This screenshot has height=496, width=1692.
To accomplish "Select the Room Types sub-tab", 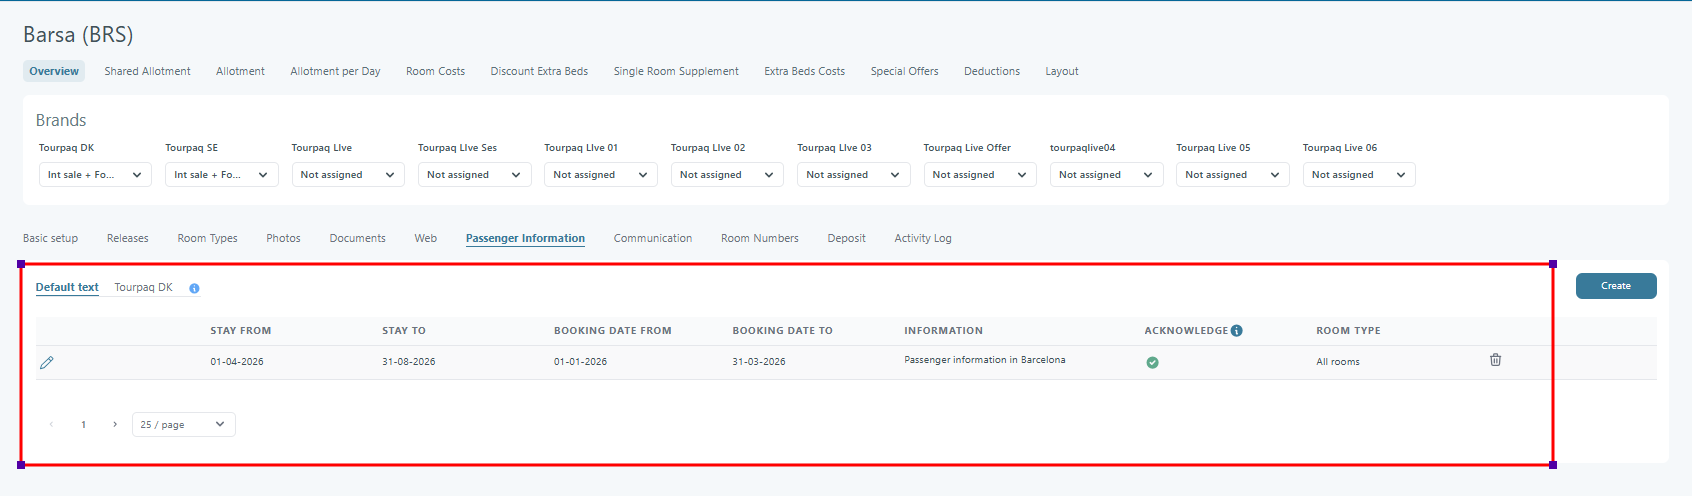I will (x=207, y=239).
